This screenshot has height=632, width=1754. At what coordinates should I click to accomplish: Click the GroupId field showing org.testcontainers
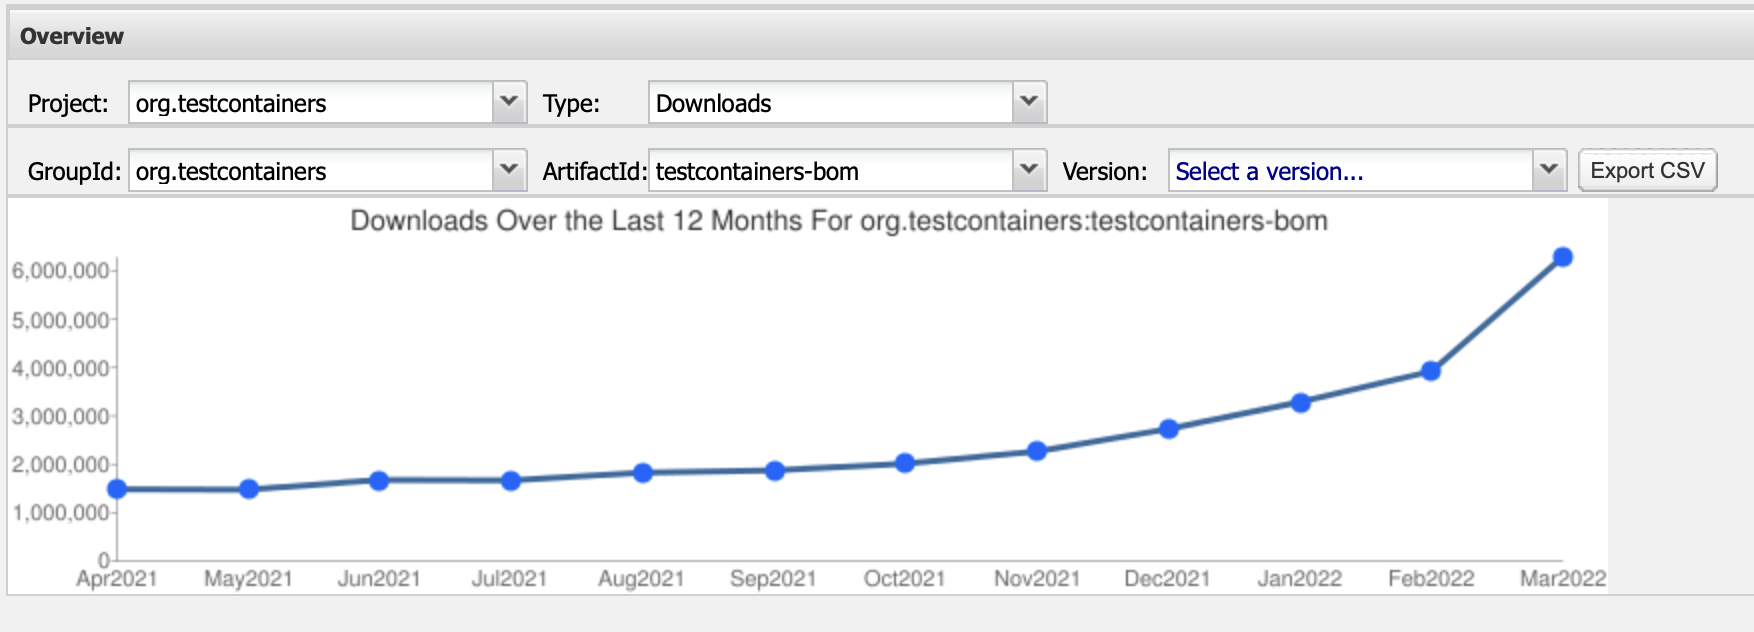click(x=311, y=170)
